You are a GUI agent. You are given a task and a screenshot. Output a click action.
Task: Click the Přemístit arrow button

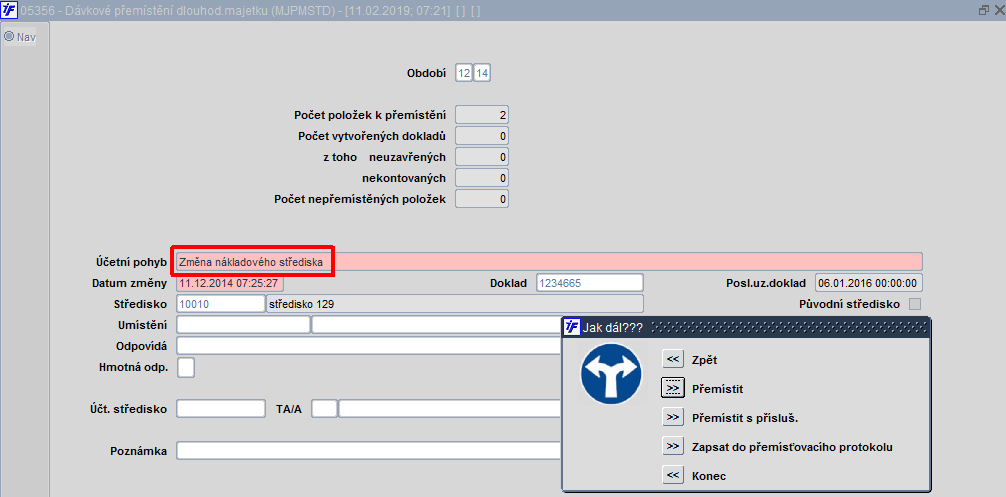(672, 389)
